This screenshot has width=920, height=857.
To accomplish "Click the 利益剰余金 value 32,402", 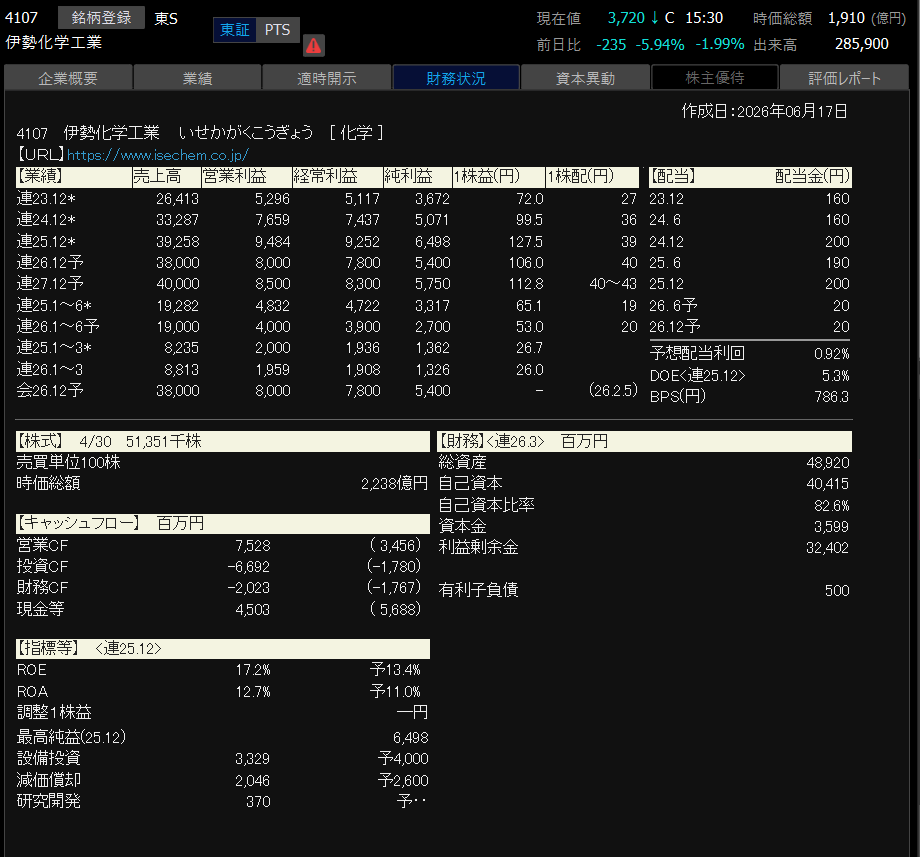I will [827, 548].
